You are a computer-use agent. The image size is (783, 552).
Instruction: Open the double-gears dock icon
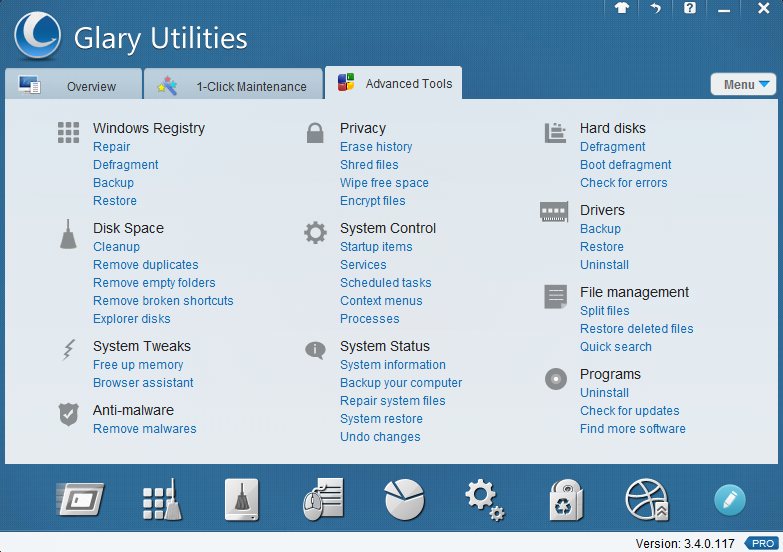click(485, 500)
